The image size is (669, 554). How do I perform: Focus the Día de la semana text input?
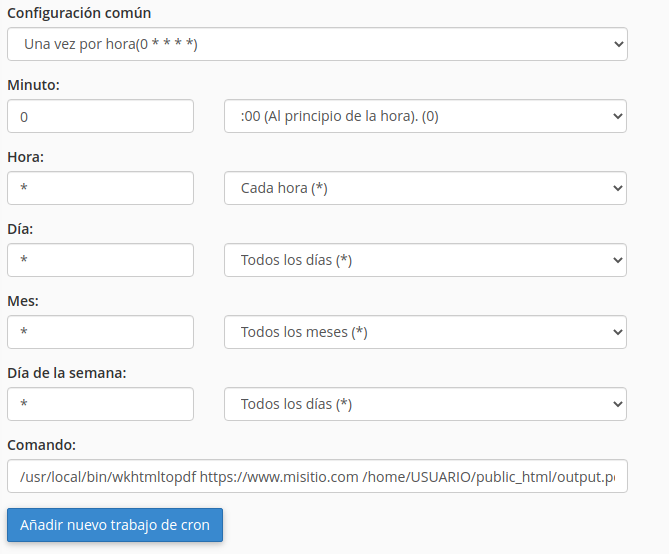tap(100, 404)
